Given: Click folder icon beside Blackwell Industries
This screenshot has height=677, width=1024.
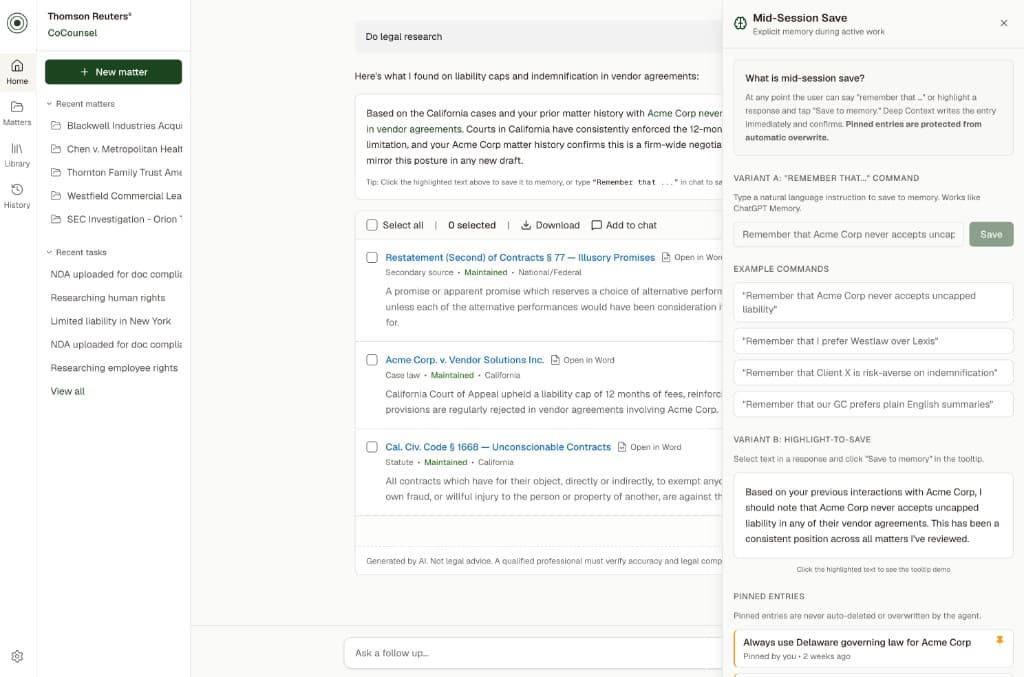Looking at the screenshot, I should [x=56, y=125].
